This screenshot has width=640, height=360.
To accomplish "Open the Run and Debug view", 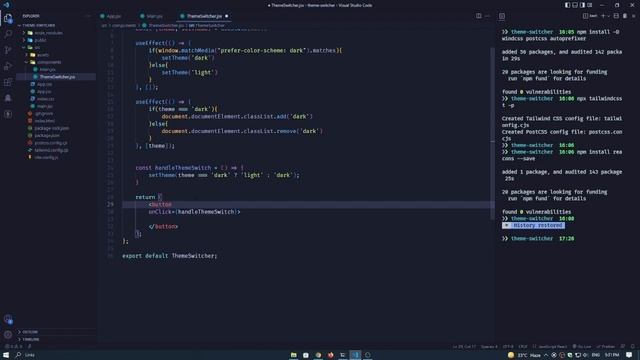I will pyautogui.click(x=8, y=66).
